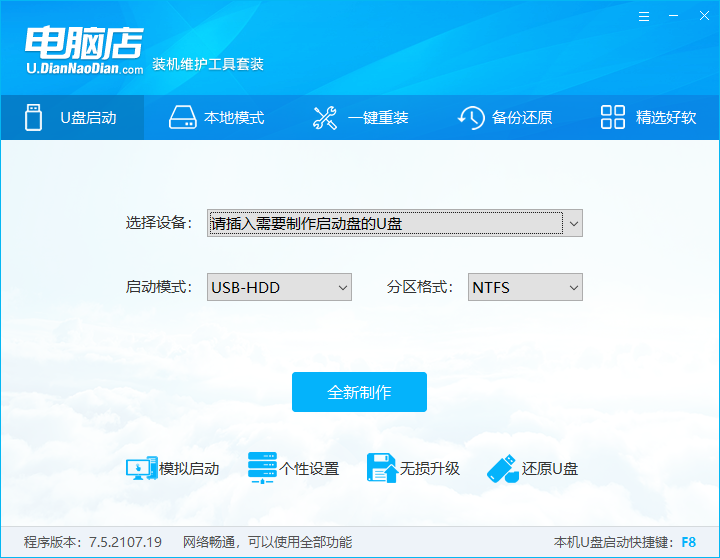Click the monitor icon for 模拟启动
The height and width of the screenshot is (558, 720).
[141, 468]
